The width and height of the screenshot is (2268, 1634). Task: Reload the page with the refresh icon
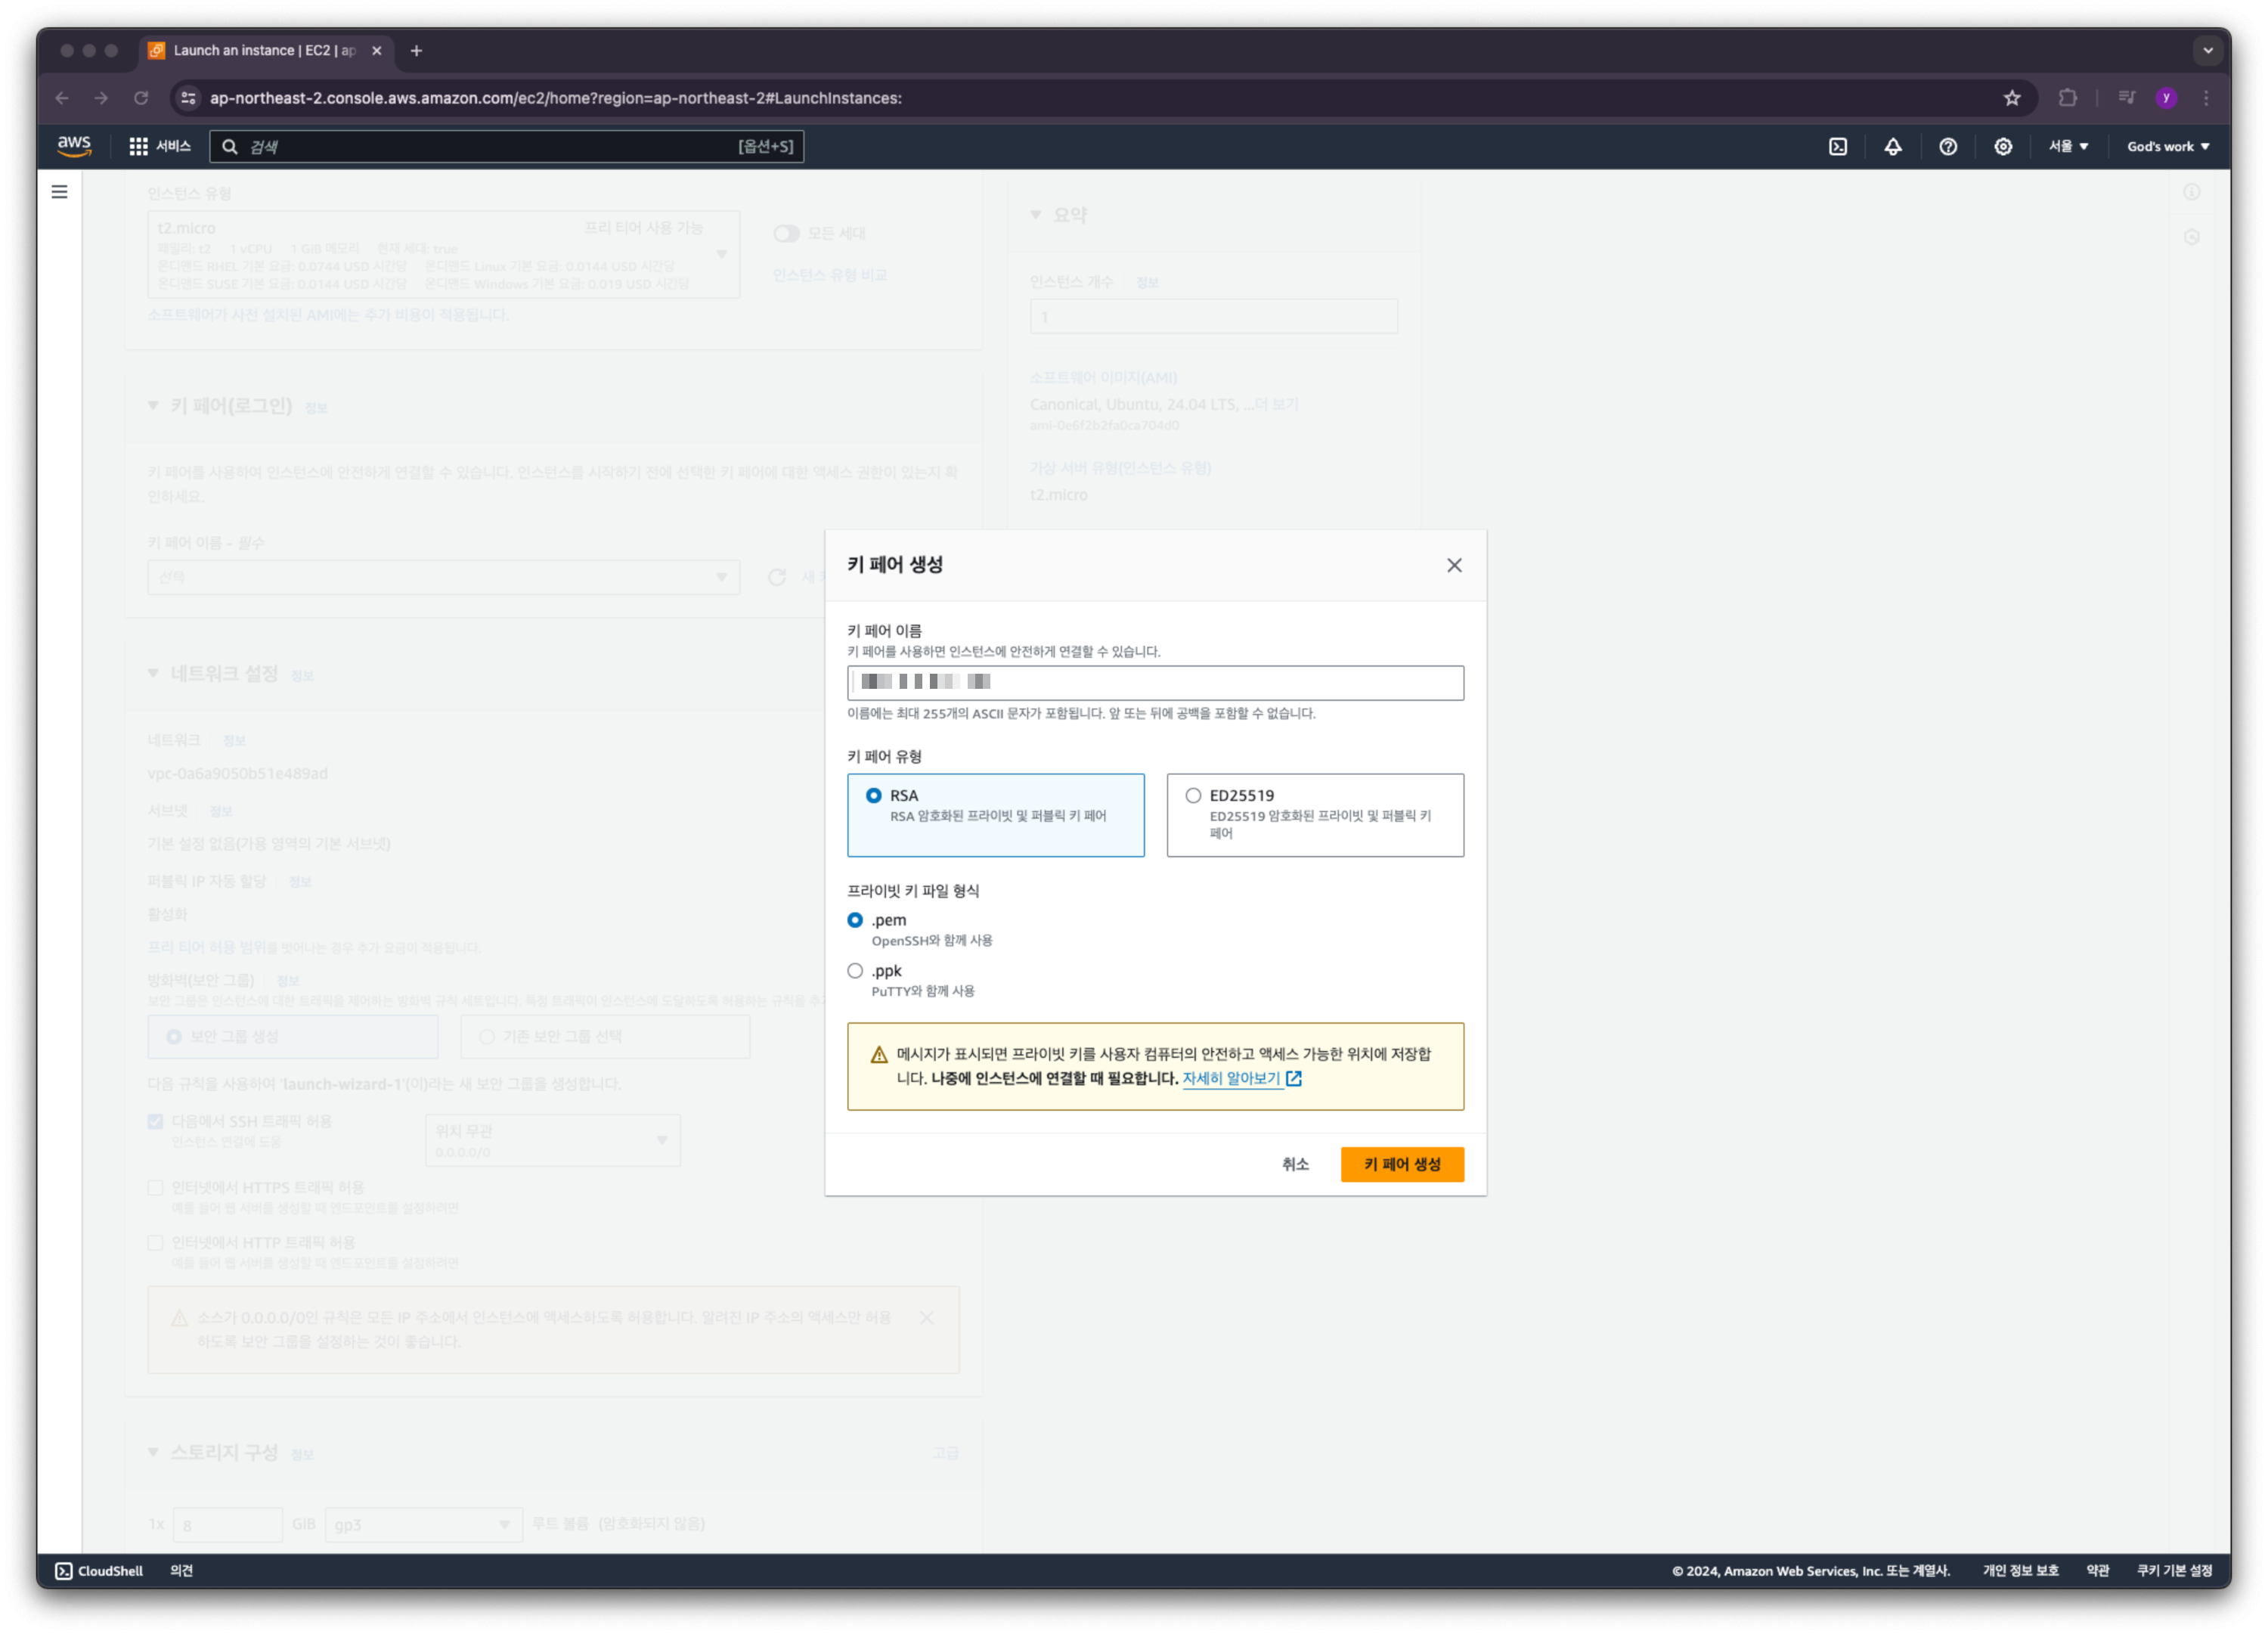141,98
